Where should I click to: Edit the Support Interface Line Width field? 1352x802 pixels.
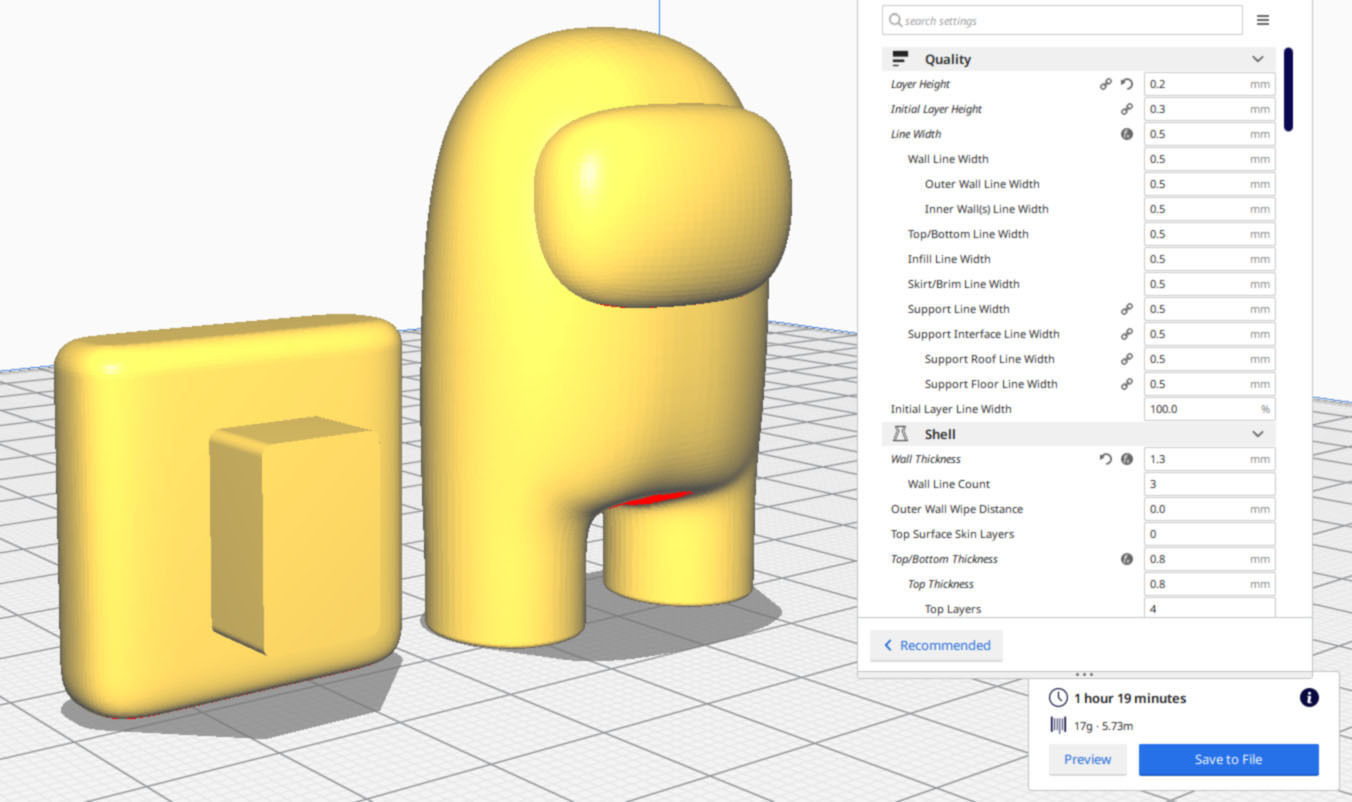click(x=1209, y=335)
